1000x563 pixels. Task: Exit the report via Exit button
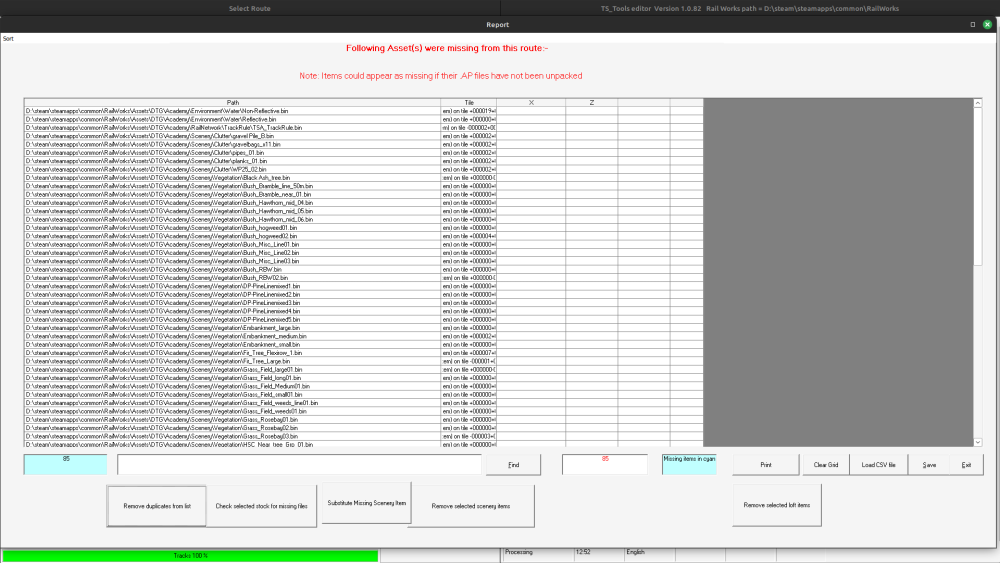click(x=966, y=465)
